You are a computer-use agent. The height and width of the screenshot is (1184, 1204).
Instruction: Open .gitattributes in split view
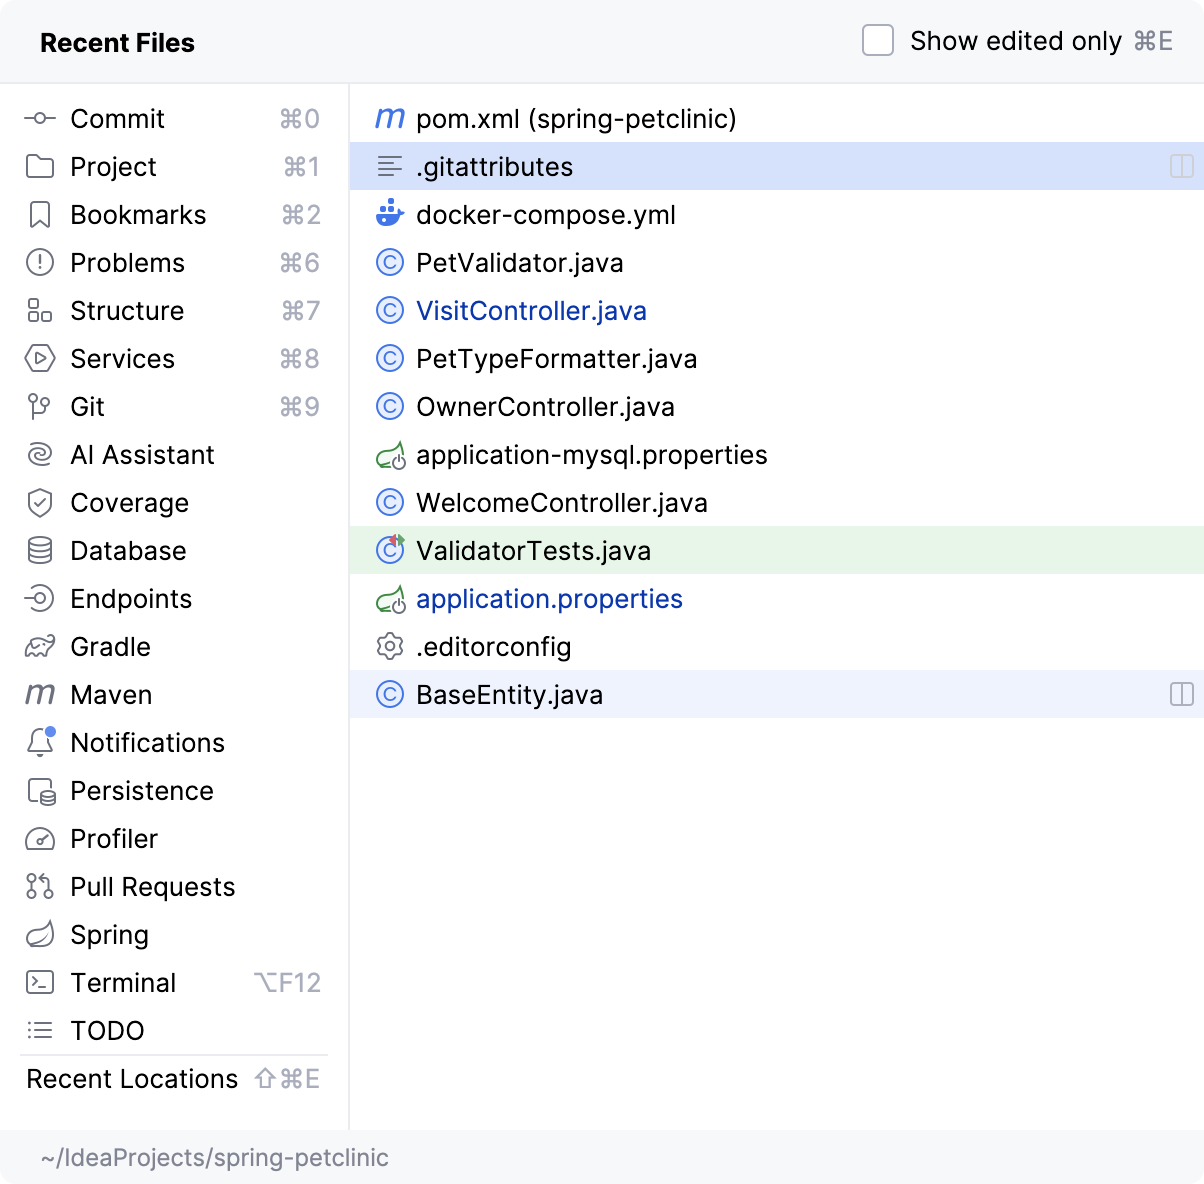point(1181,167)
